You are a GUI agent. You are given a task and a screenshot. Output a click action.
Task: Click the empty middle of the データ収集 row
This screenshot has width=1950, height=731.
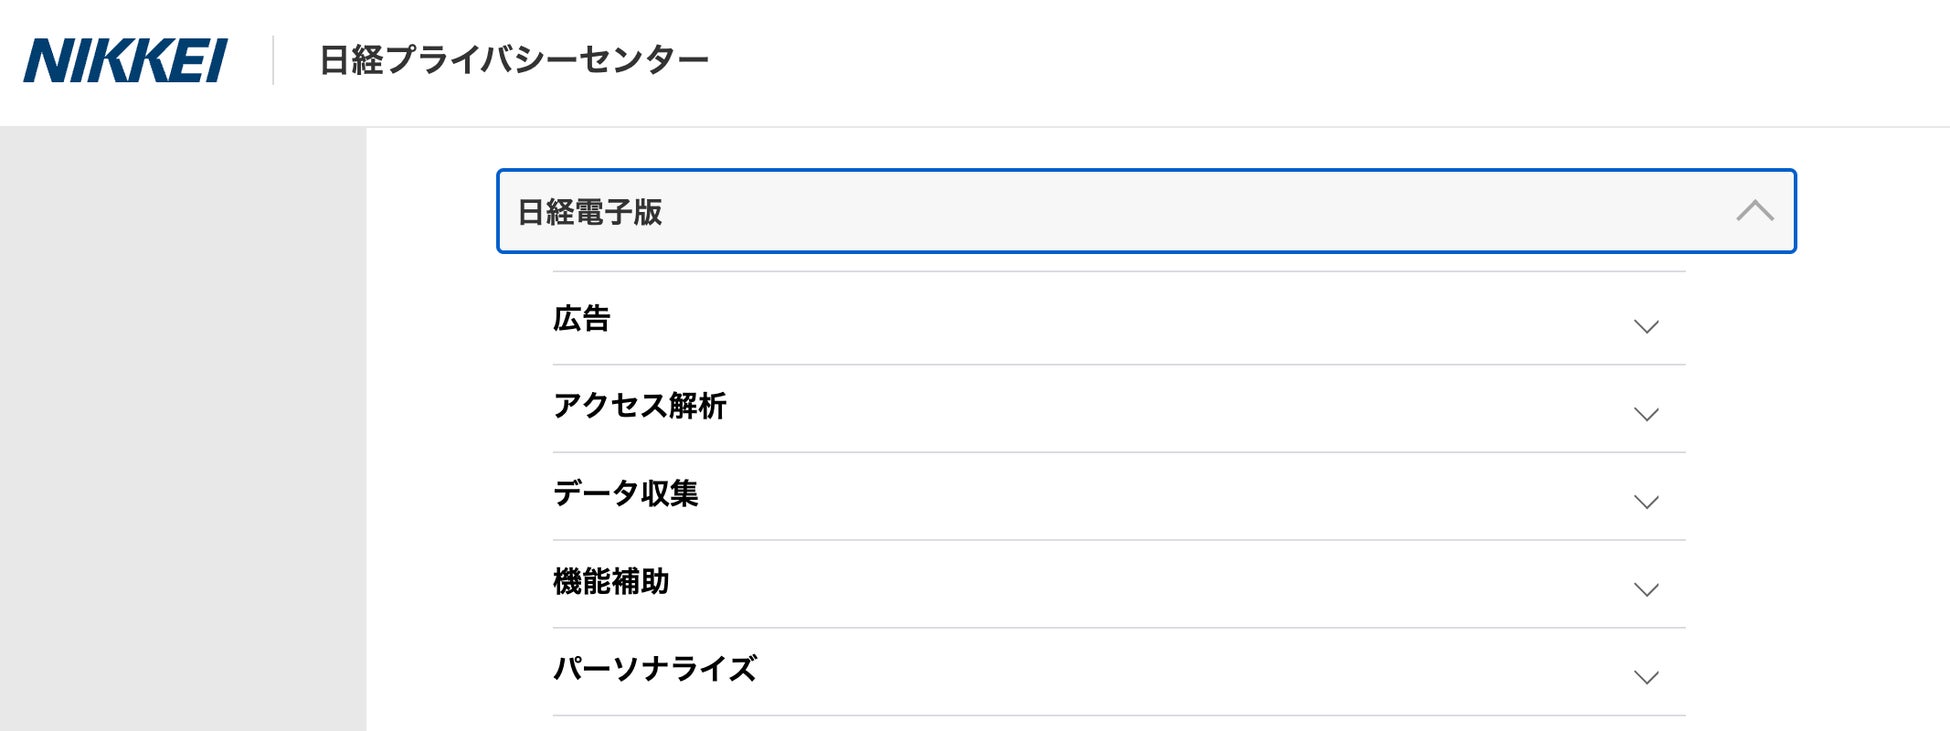point(1100,495)
